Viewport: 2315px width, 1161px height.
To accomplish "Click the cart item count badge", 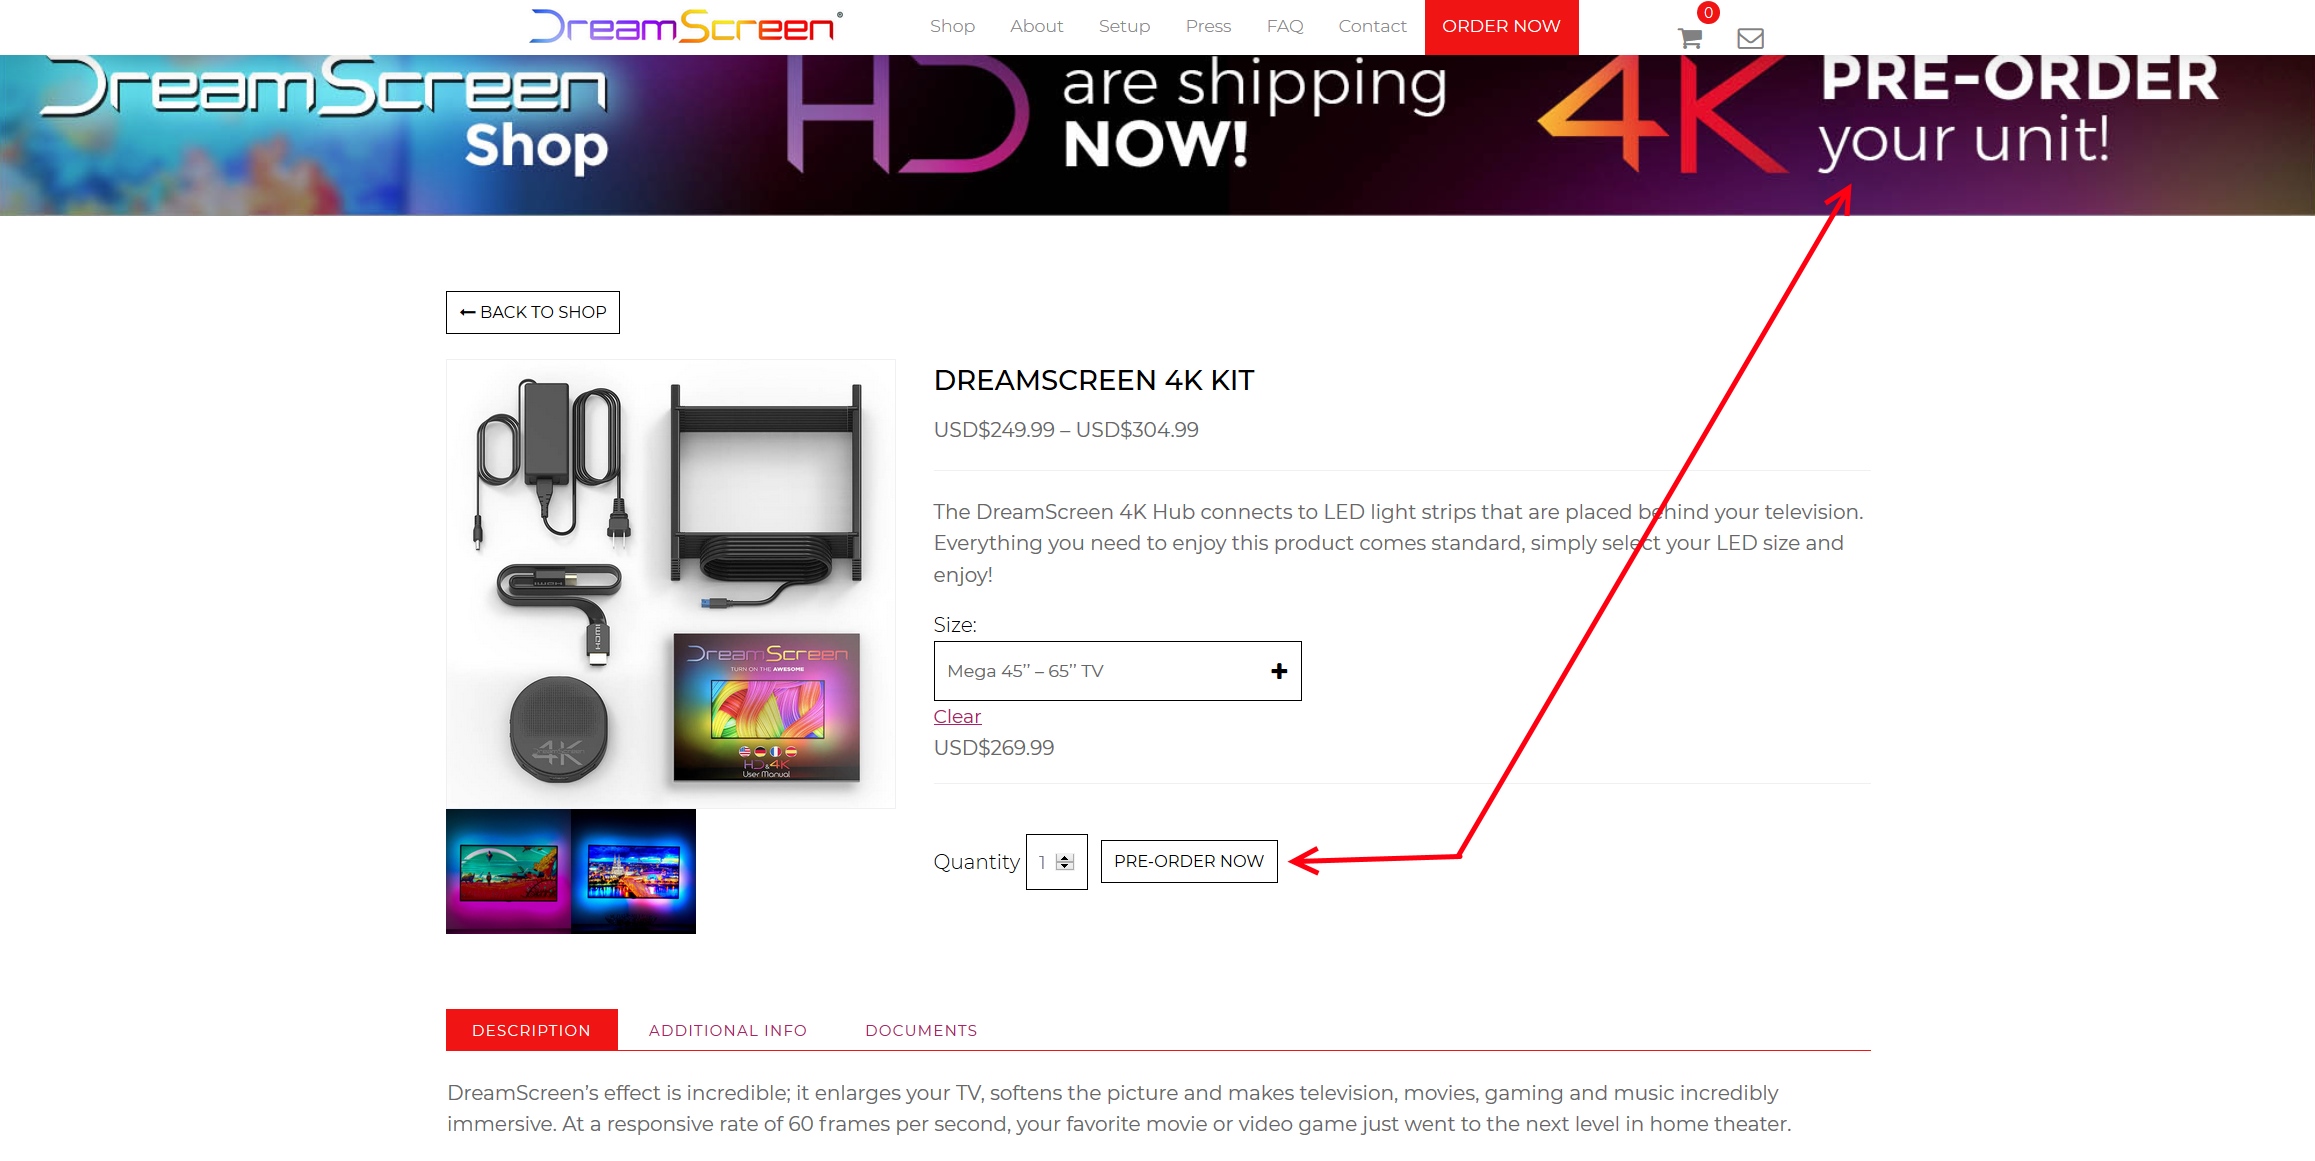I will tap(1708, 13).
